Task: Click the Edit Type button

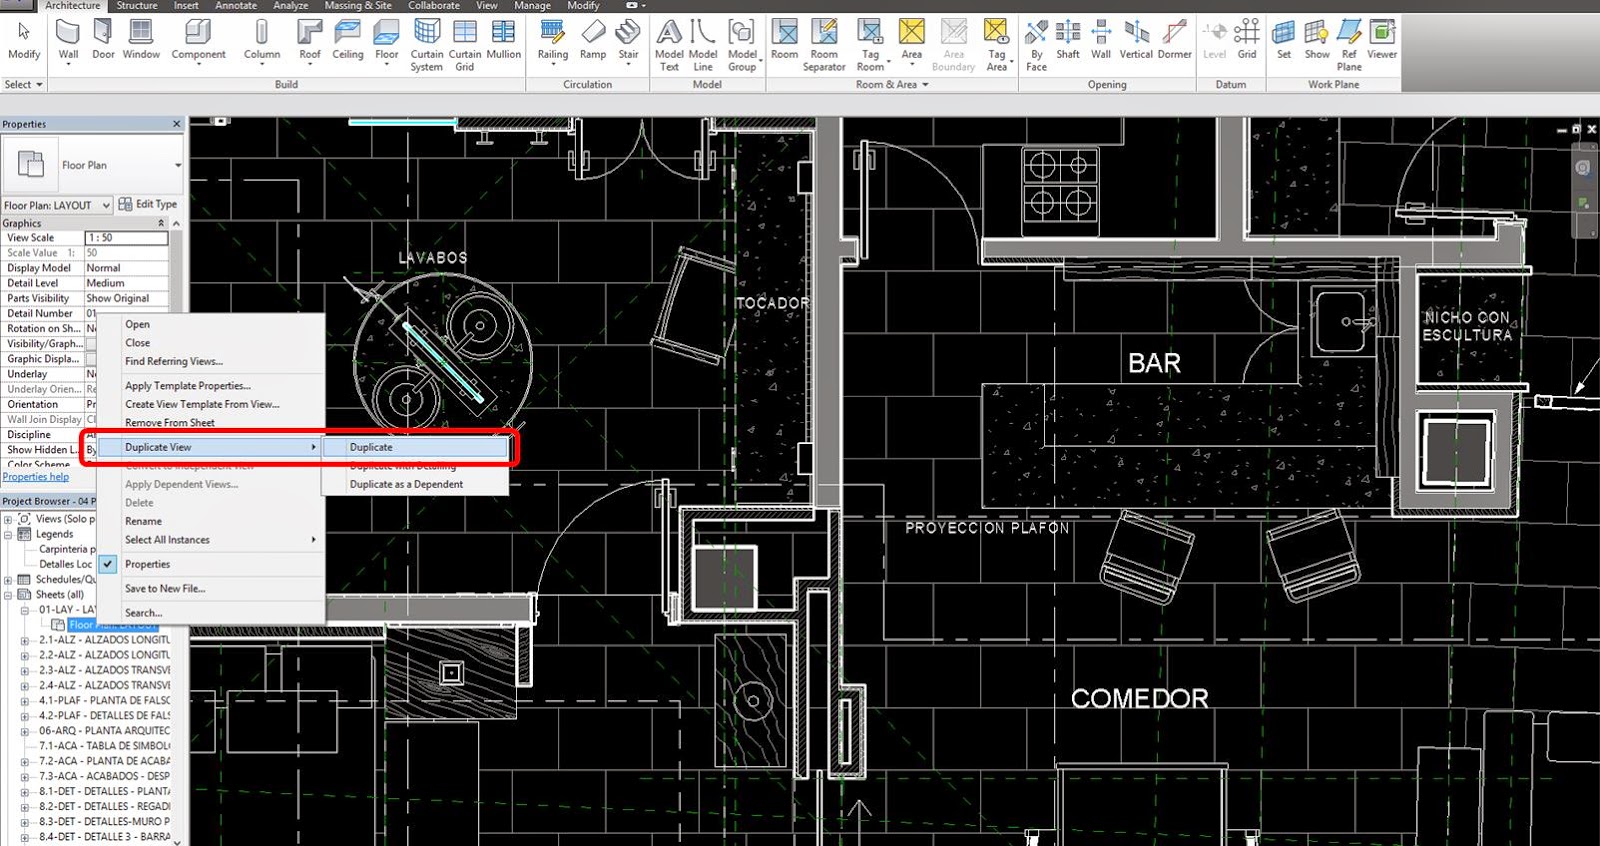Action: (148, 204)
